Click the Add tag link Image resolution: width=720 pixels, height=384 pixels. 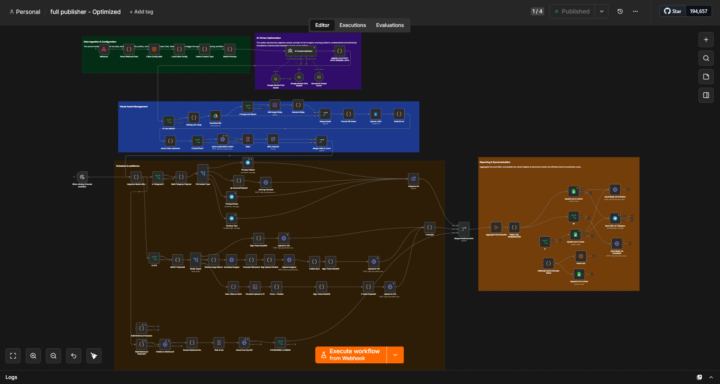click(x=141, y=12)
